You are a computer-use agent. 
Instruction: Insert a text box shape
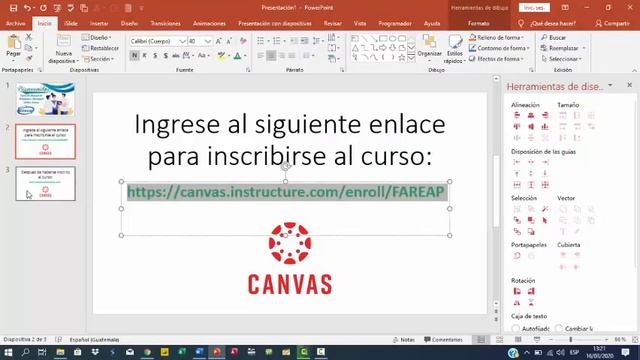click(355, 38)
